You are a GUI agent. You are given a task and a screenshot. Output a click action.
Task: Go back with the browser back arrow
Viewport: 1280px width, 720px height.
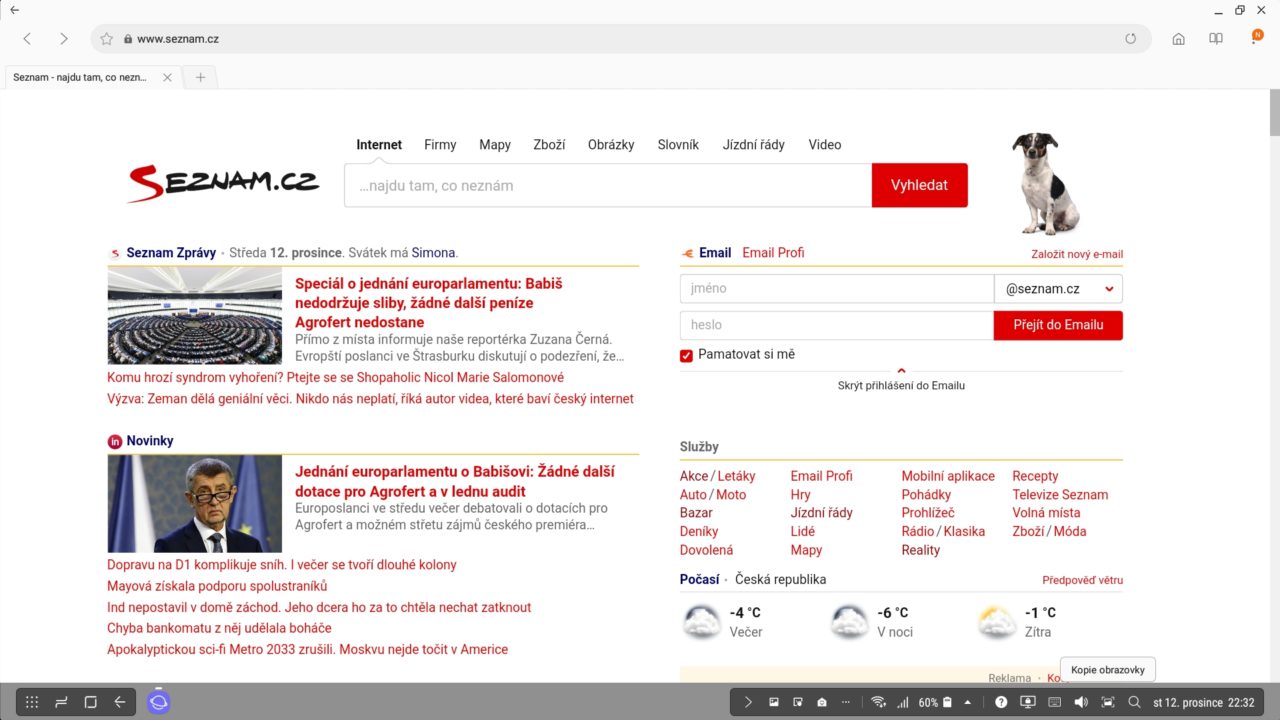[x=27, y=39]
